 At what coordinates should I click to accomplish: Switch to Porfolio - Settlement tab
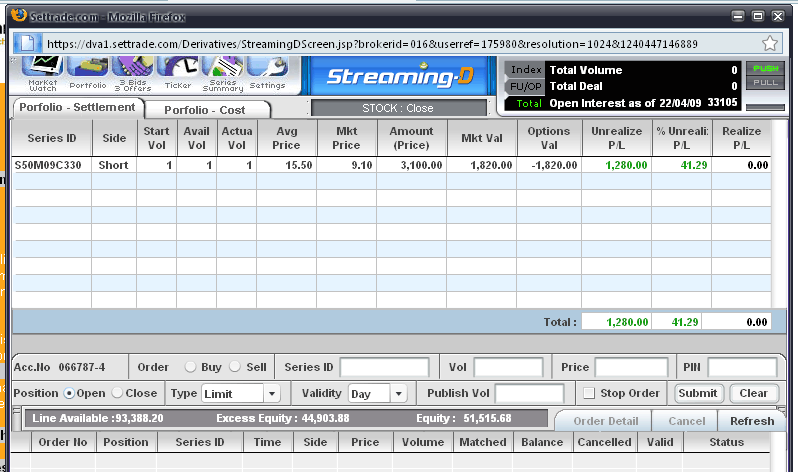77,107
